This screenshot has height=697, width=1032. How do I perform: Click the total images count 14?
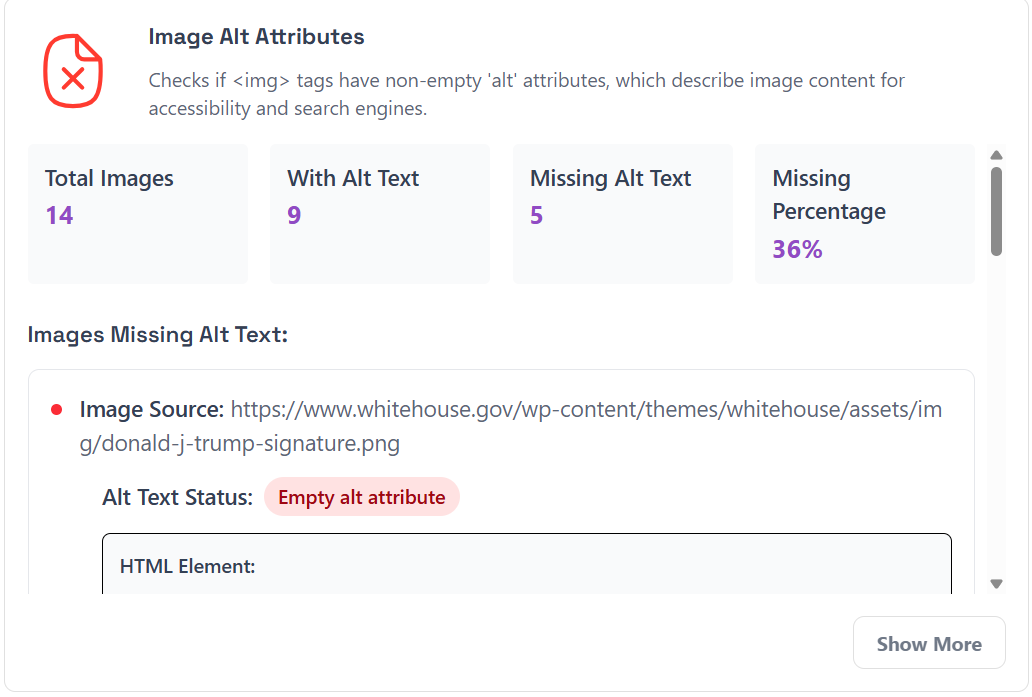59,216
